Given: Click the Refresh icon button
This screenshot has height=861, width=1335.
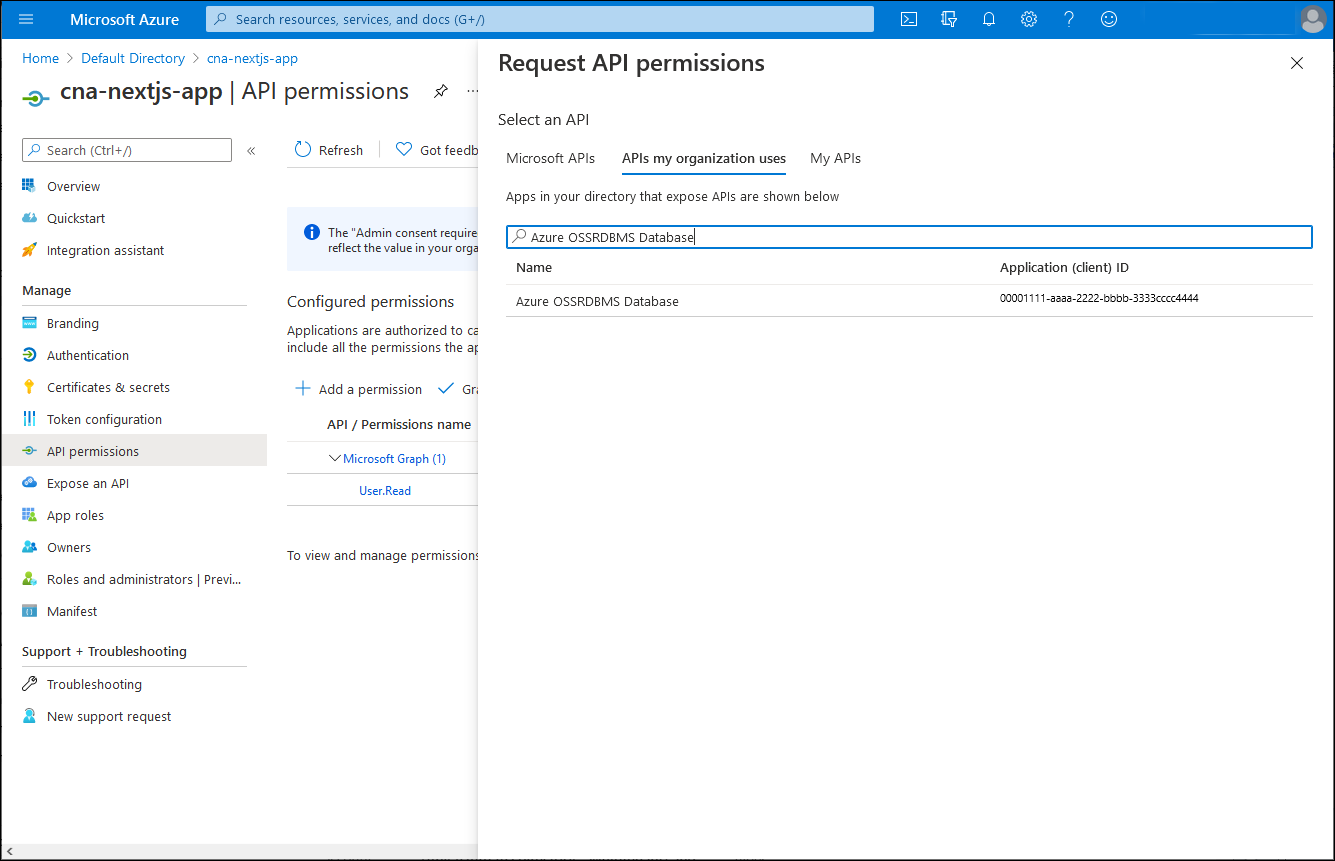Looking at the screenshot, I should [303, 150].
